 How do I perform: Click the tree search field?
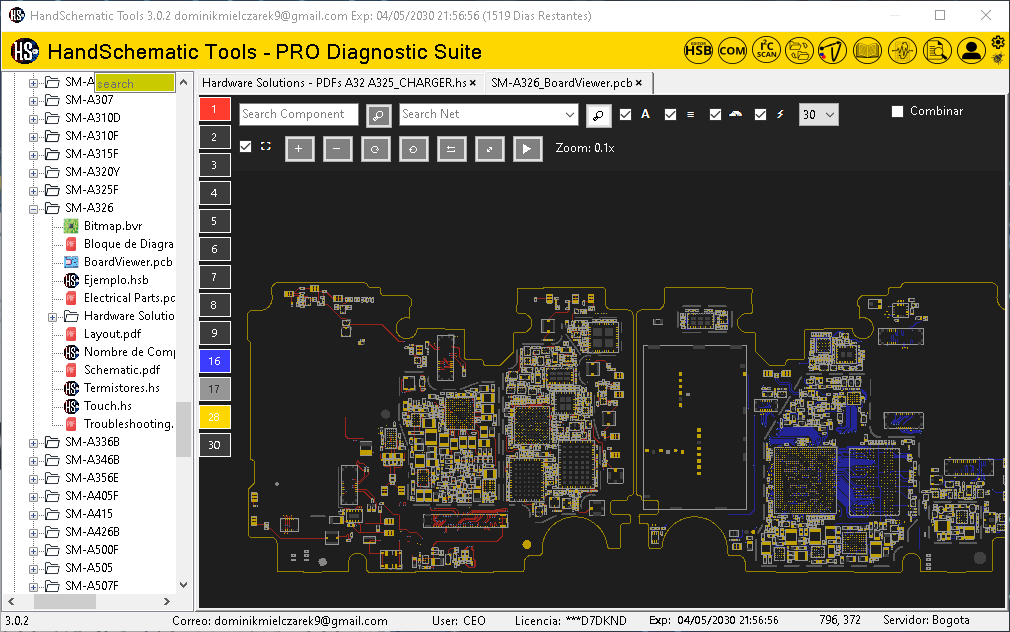[x=135, y=83]
